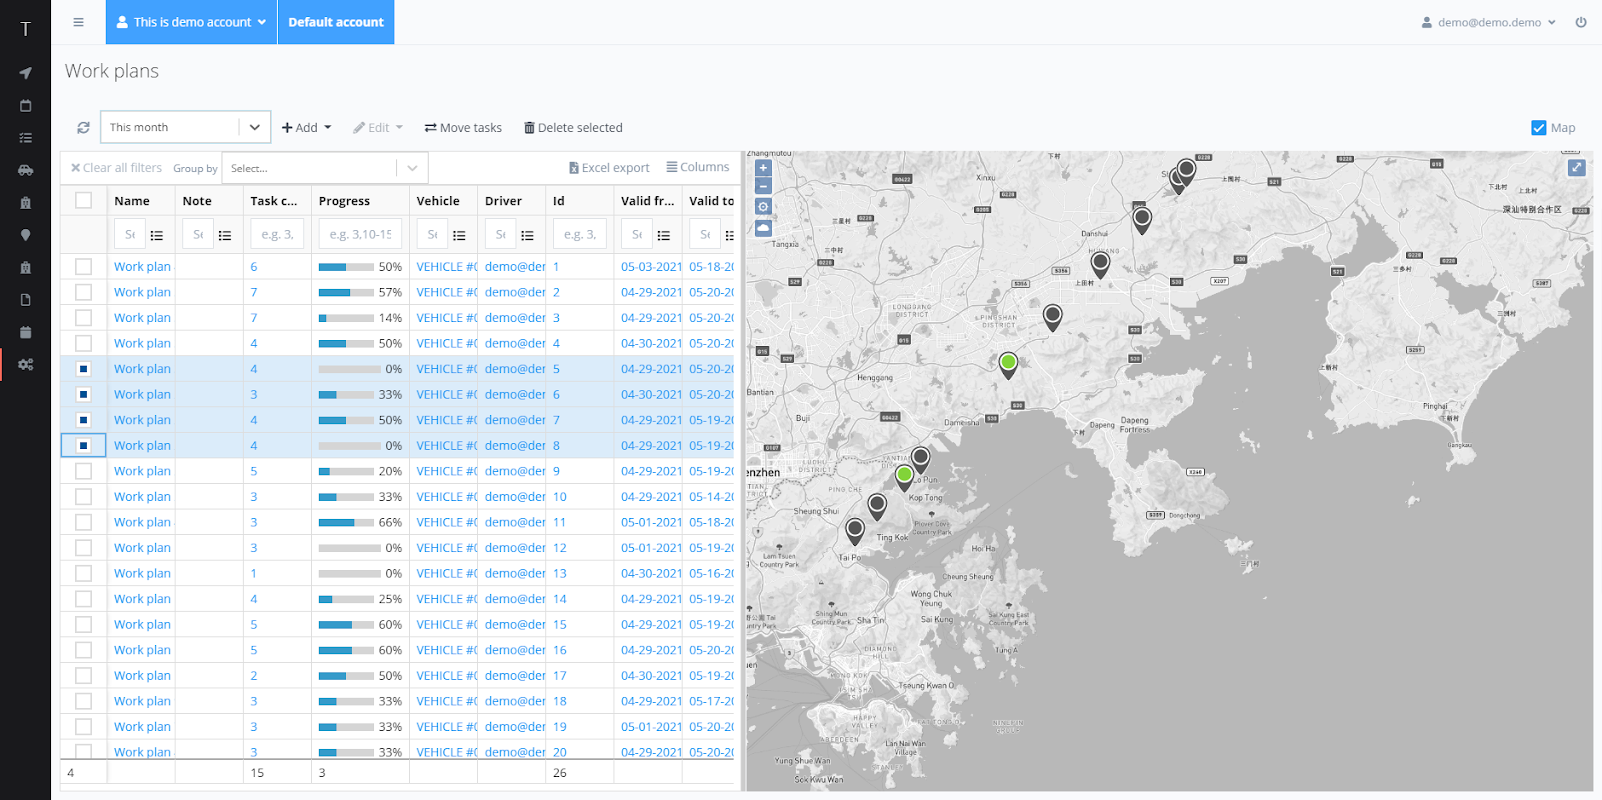Open the Add dropdown menu
1602x800 pixels.
pos(306,128)
